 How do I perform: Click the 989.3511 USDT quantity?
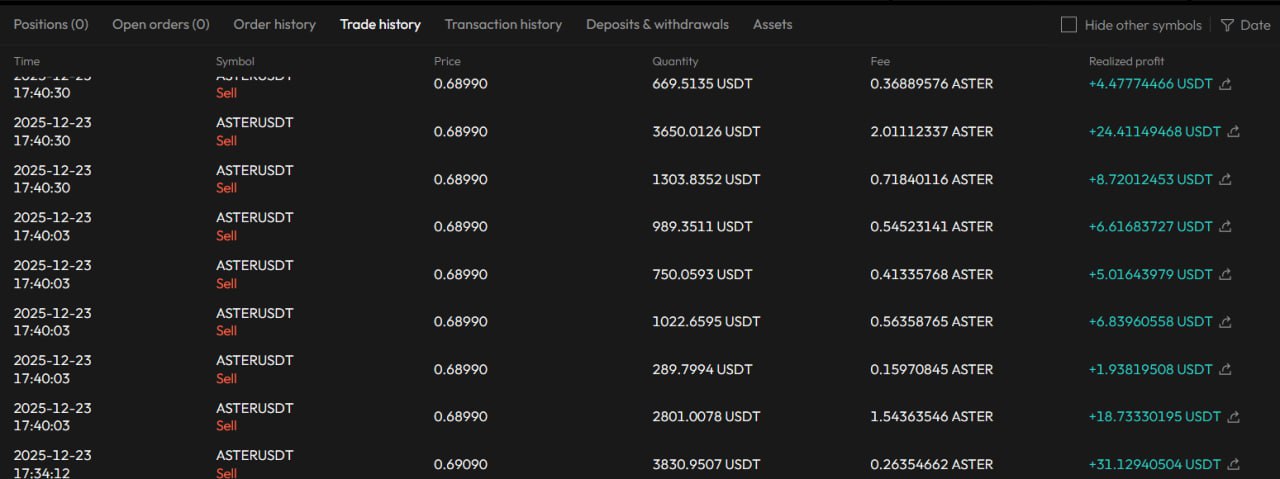702,226
